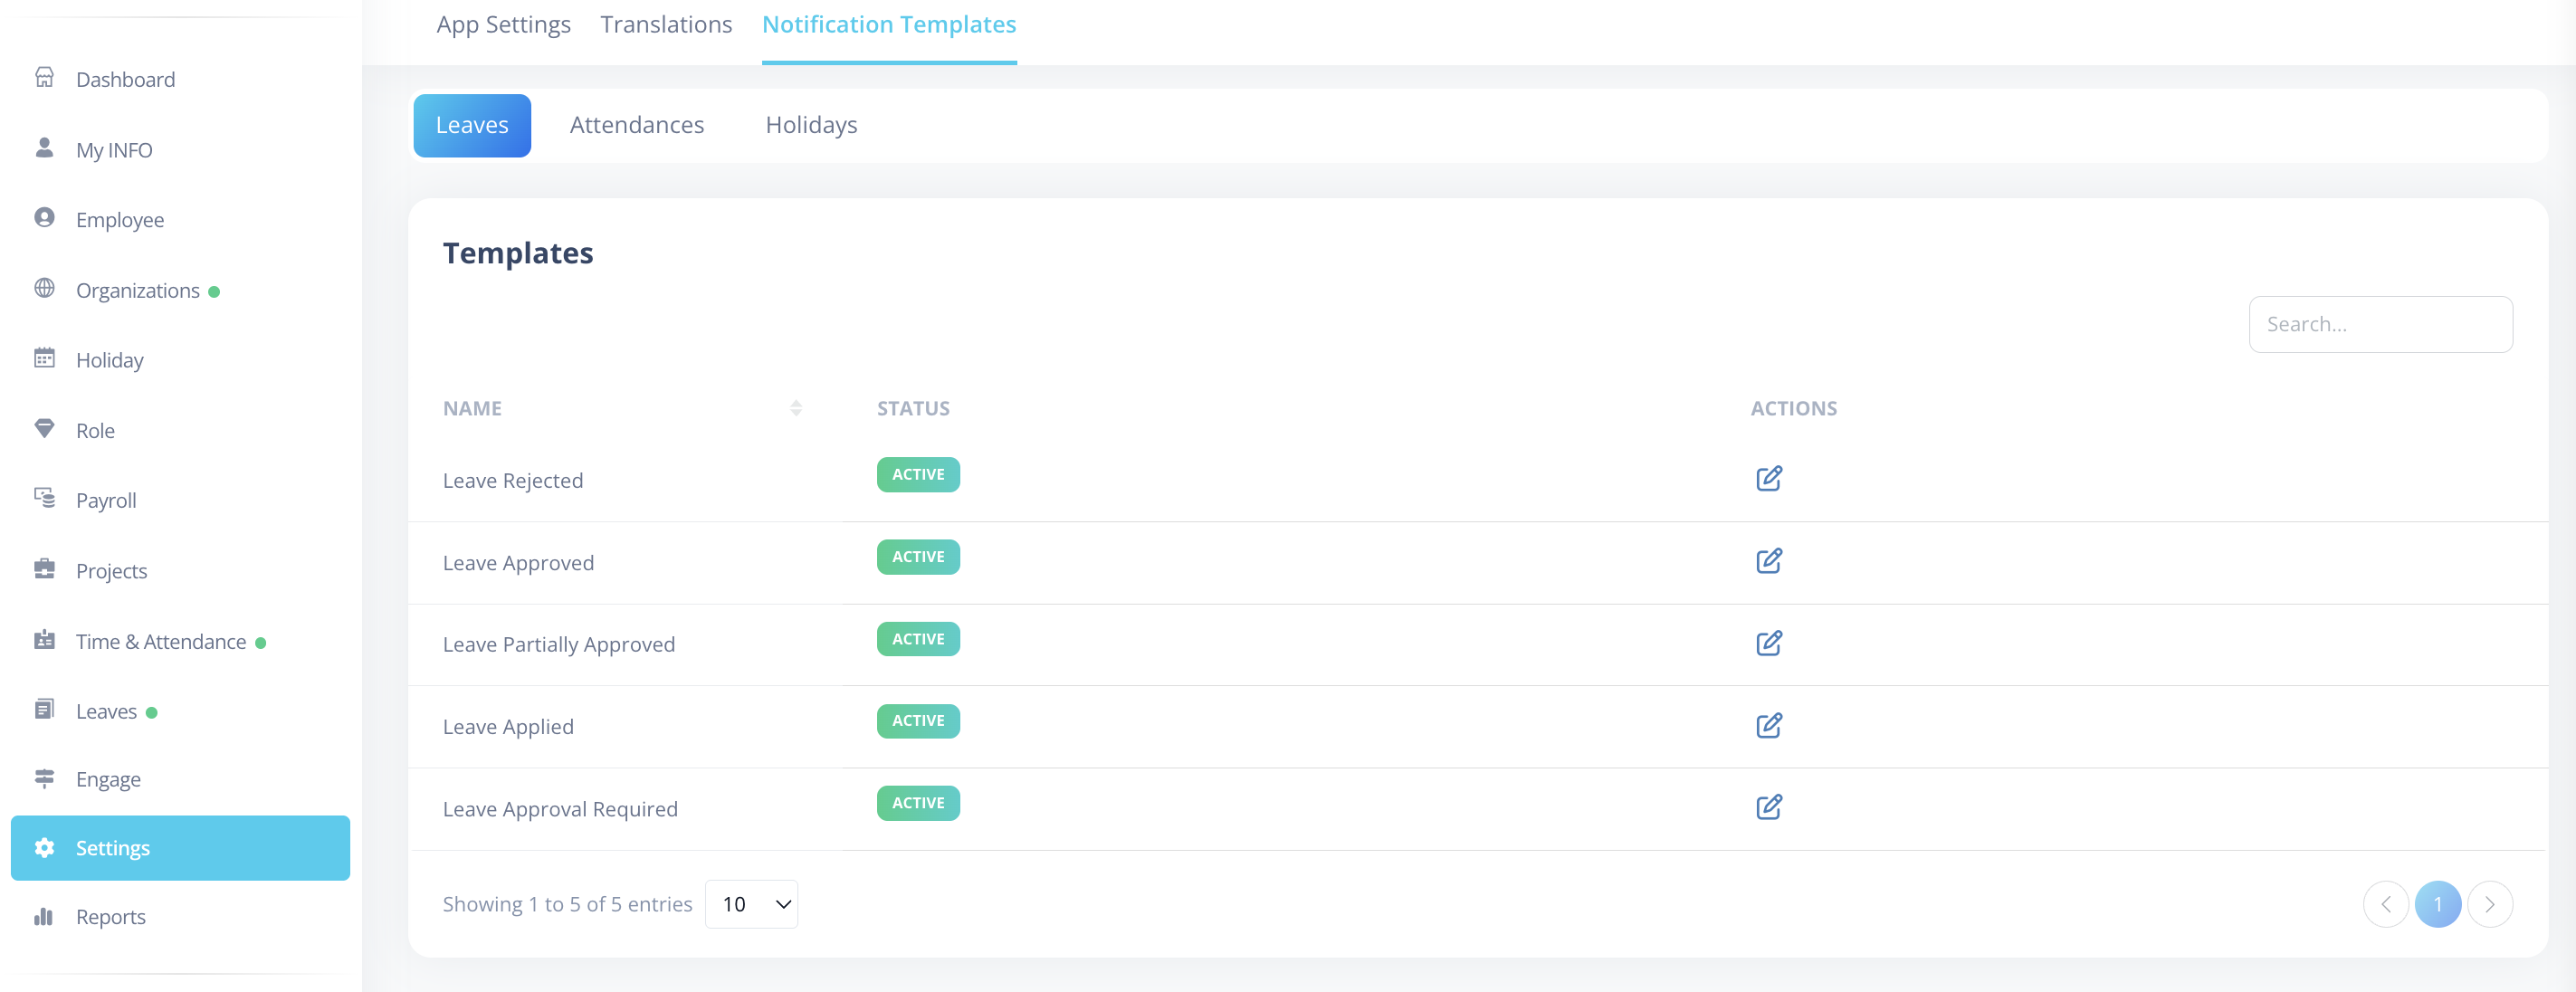
Task: Open Organizations globe icon
Action: (44, 289)
